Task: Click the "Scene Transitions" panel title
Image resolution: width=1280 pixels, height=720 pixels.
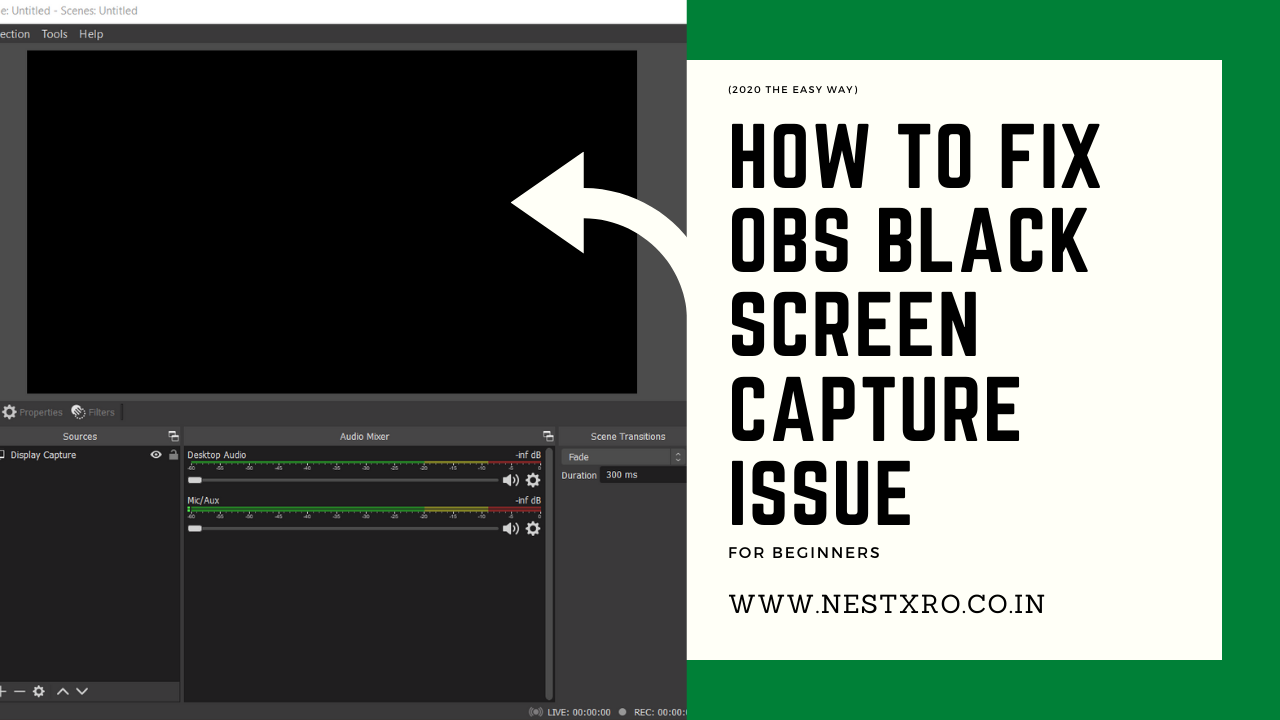Action: point(628,436)
